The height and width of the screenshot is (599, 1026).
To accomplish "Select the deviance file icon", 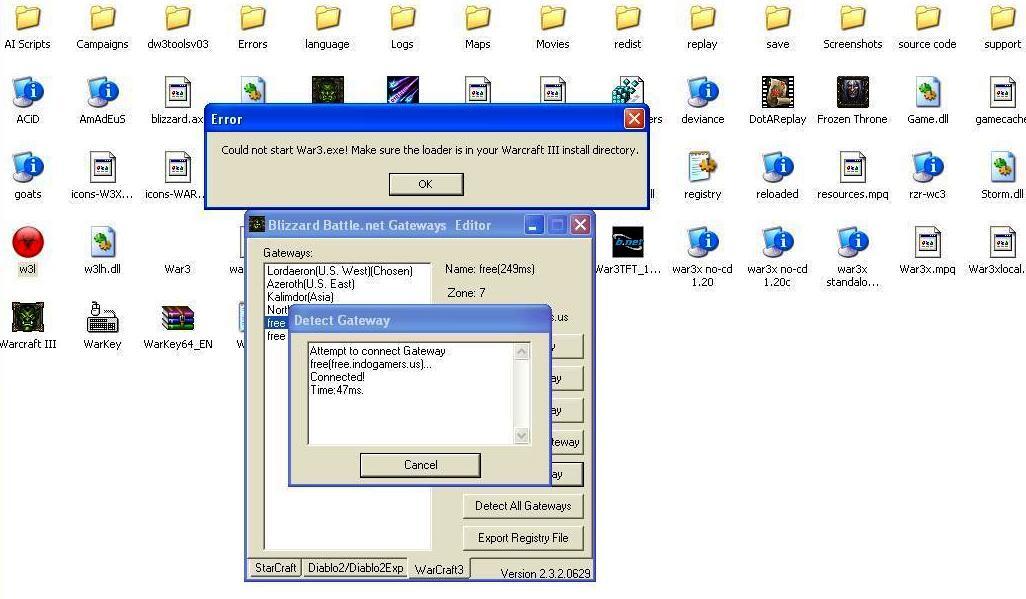I will (702, 92).
